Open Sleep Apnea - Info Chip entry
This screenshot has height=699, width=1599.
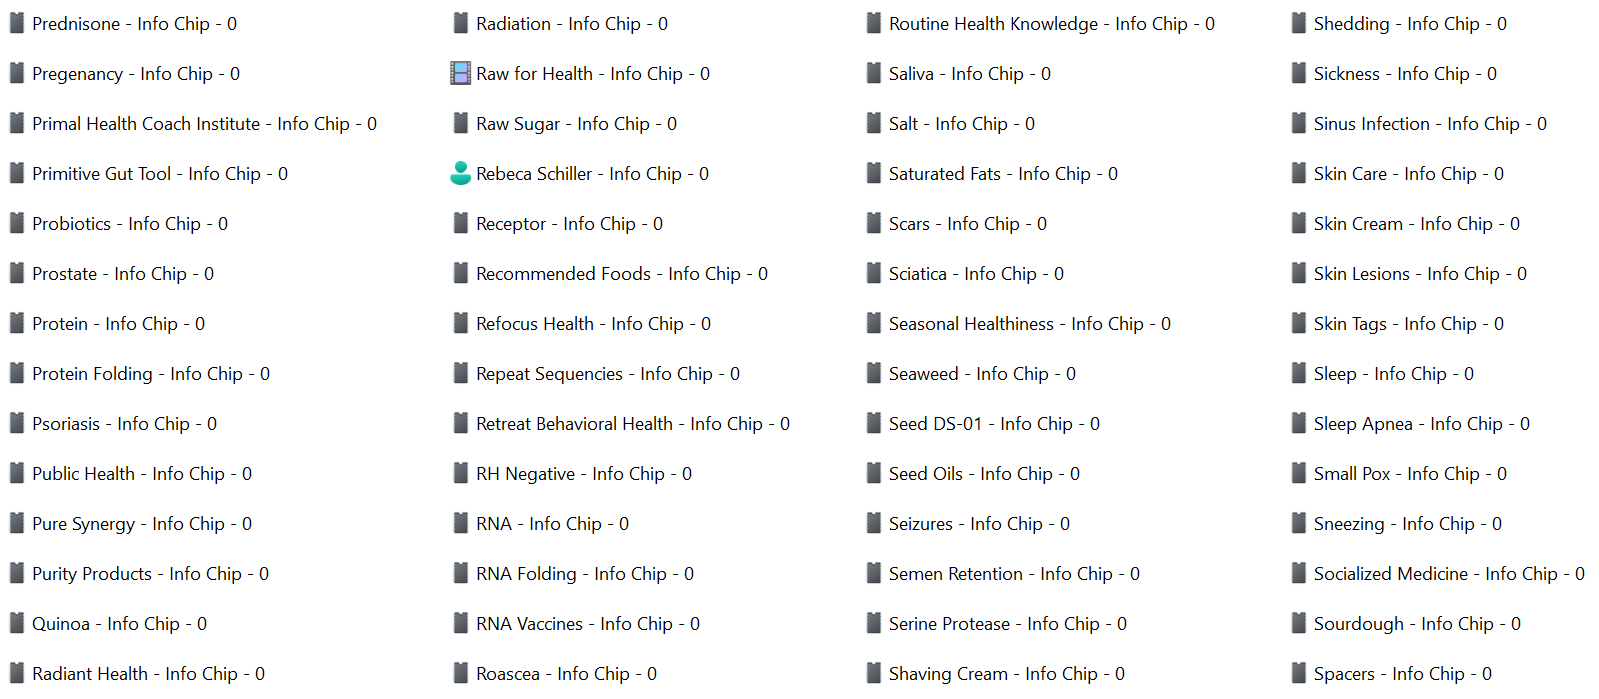point(1421,424)
